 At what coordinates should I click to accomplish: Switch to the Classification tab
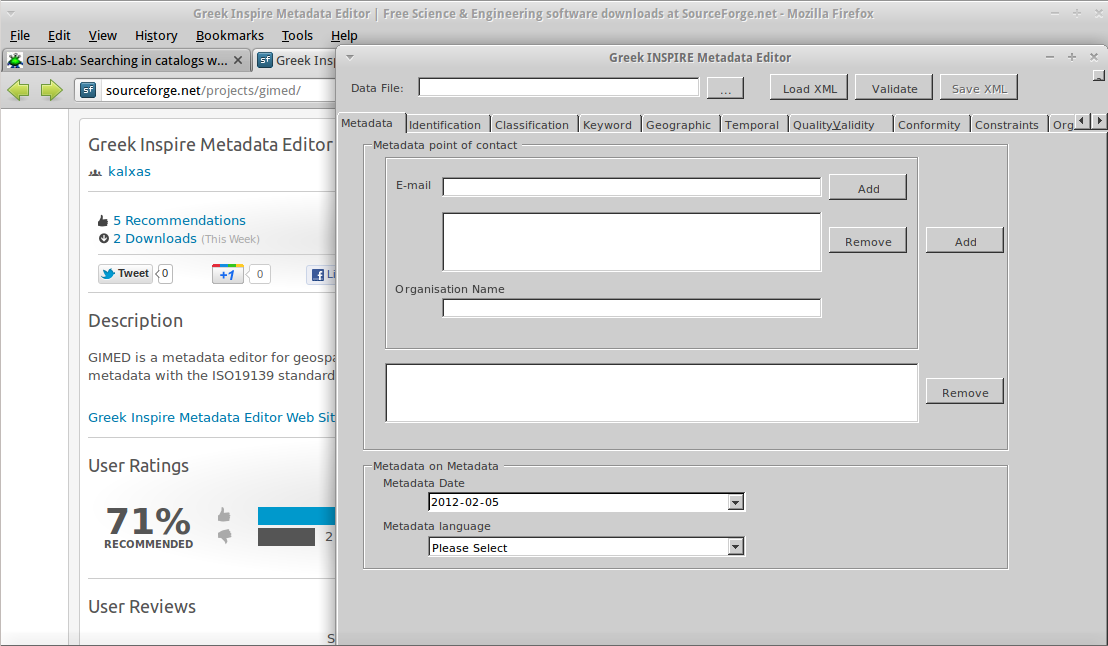tap(531, 124)
